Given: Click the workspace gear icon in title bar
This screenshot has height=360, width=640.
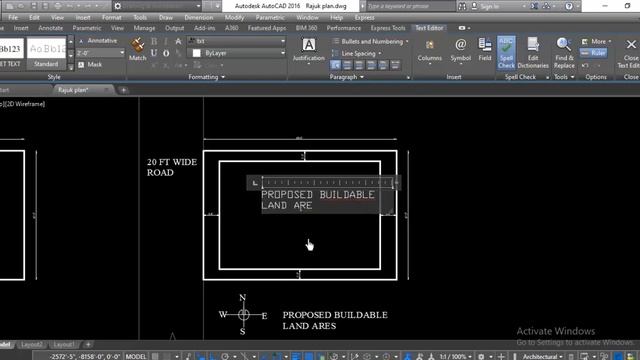Looking at the screenshot, I should point(118,6).
